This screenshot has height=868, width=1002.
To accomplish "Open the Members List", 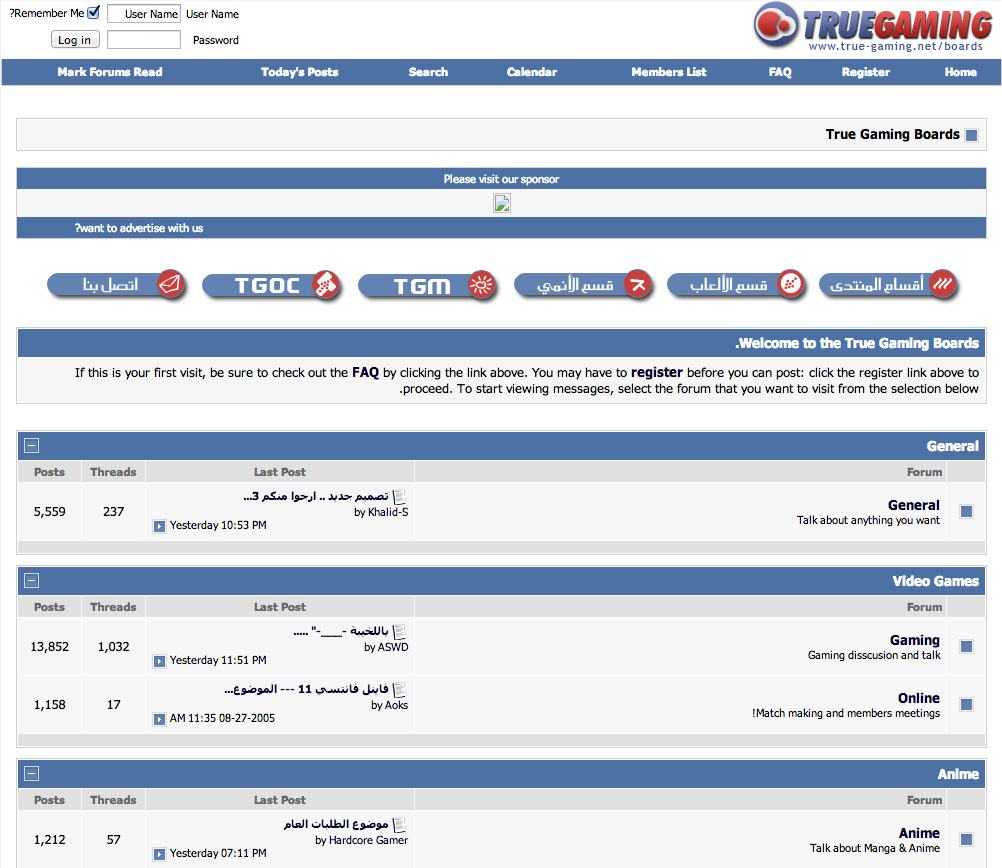I will (x=669, y=72).
